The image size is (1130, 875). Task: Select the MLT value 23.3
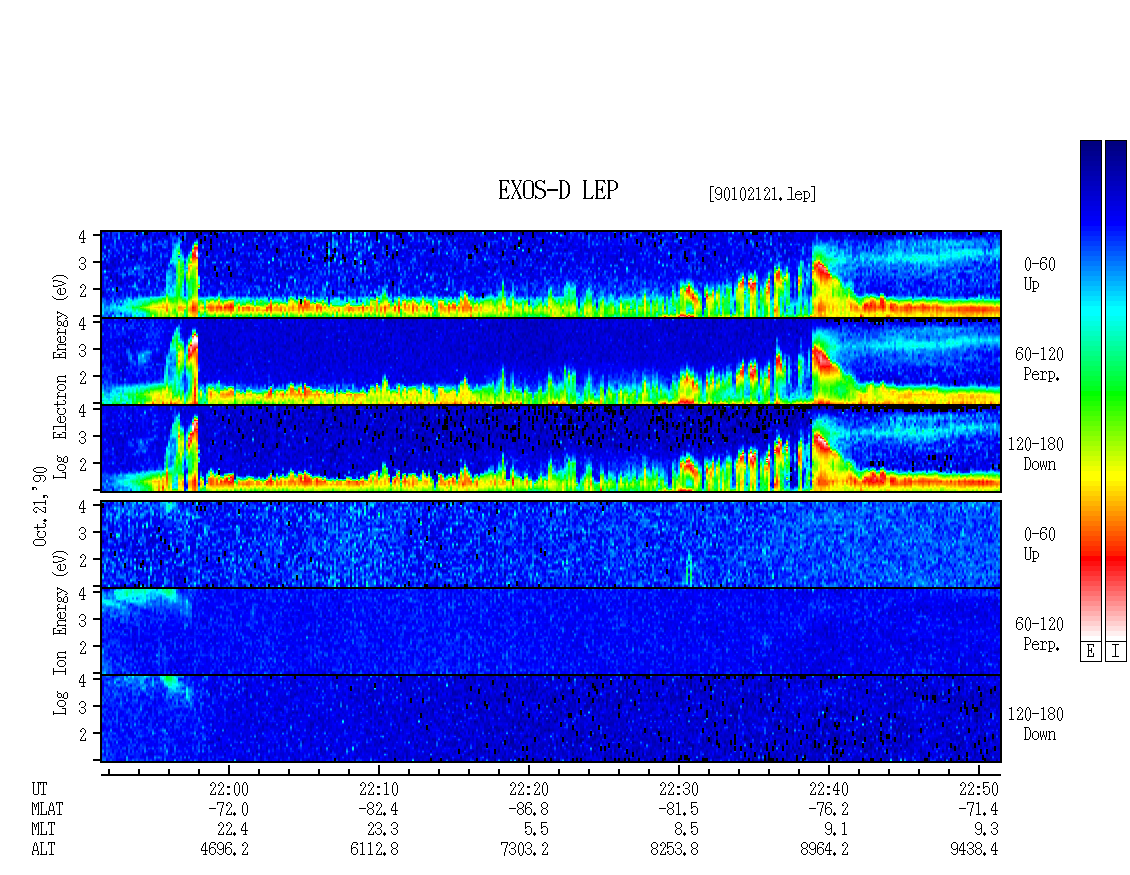(x=383, y=829)
